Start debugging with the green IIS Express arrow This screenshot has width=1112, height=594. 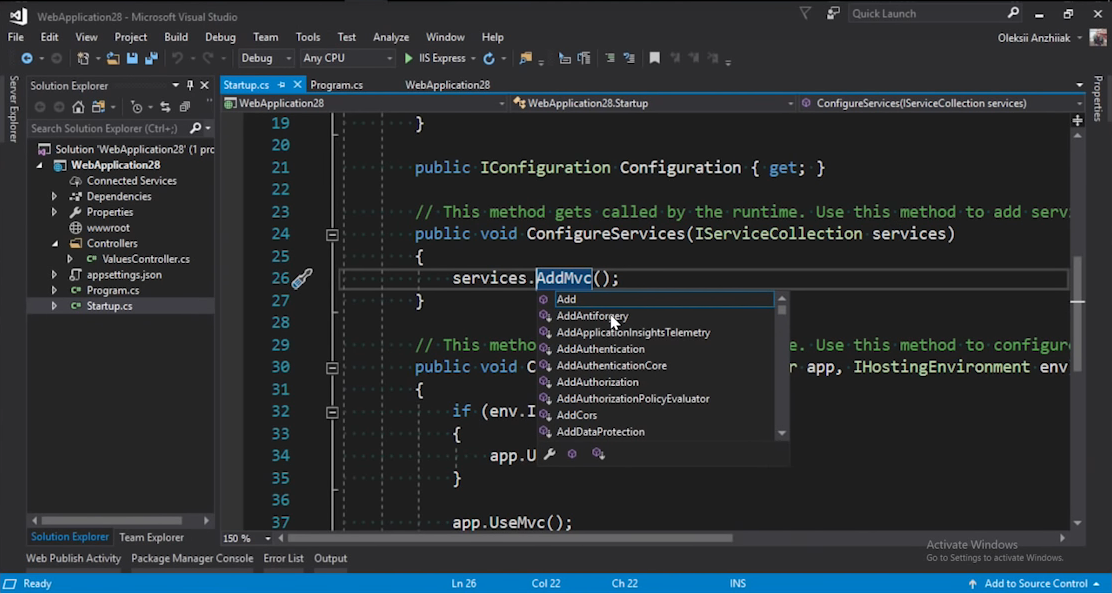[x=408, y=58]
